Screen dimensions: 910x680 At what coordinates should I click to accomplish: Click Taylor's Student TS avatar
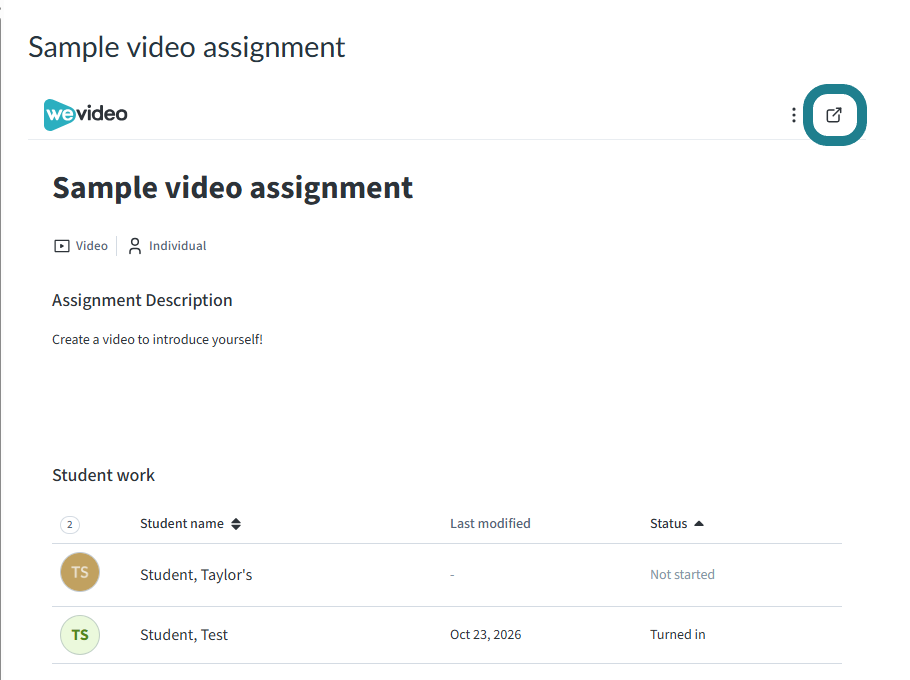(80, 572)
